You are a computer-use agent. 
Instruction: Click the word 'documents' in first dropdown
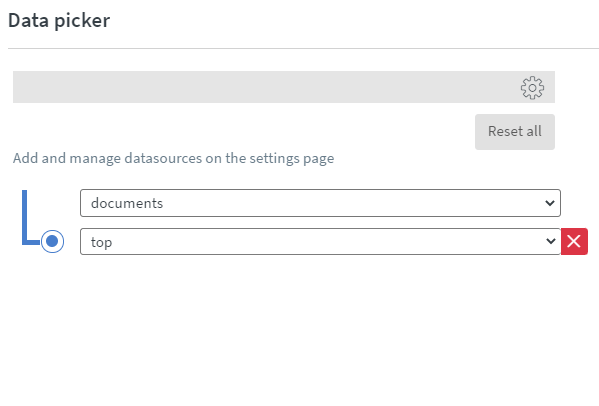127,203
